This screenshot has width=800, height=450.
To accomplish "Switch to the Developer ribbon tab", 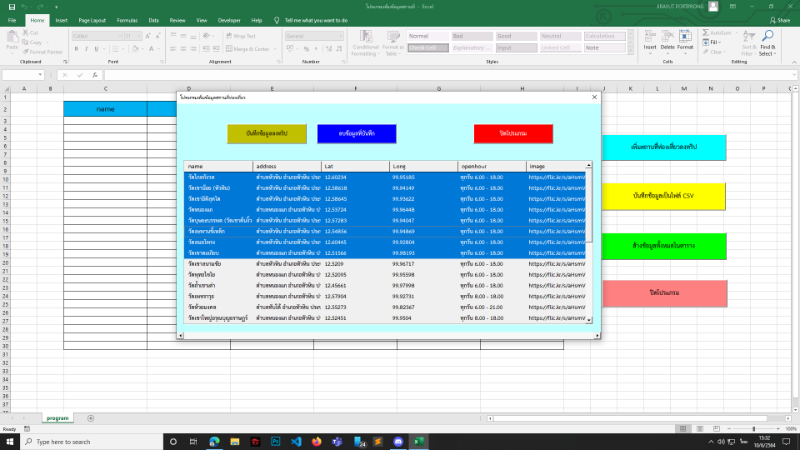I will (229, 19).
